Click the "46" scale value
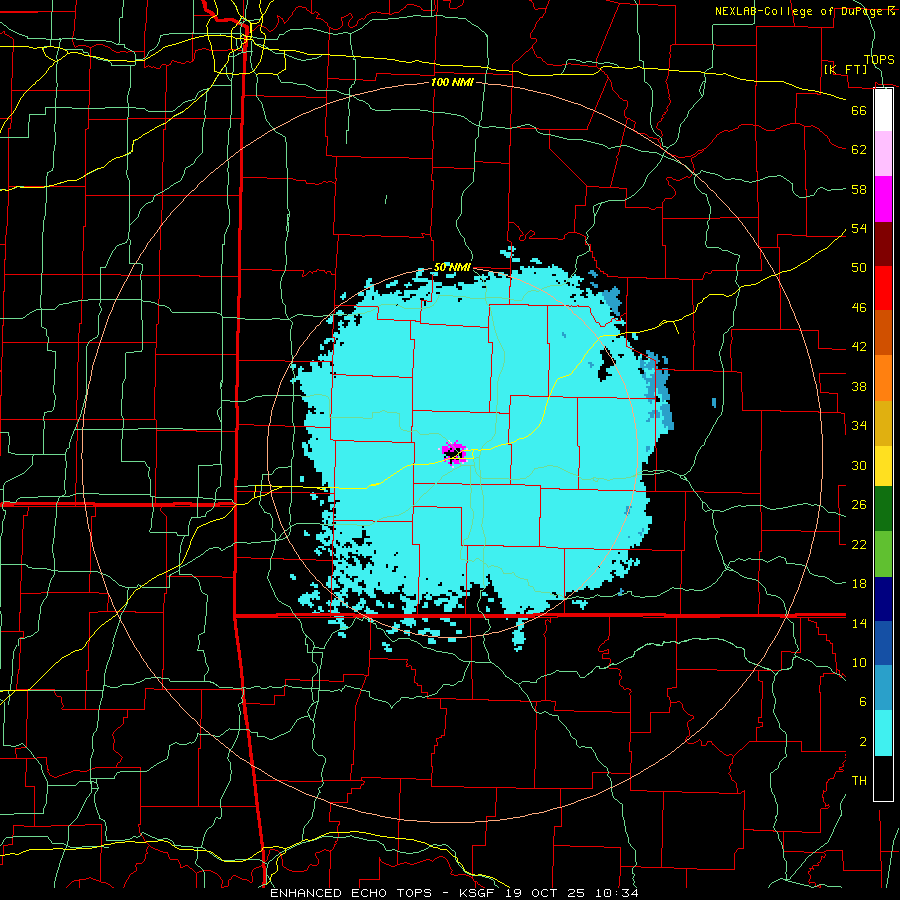The height and width of the screenshot is (900, 900). [x=859, y=307]
